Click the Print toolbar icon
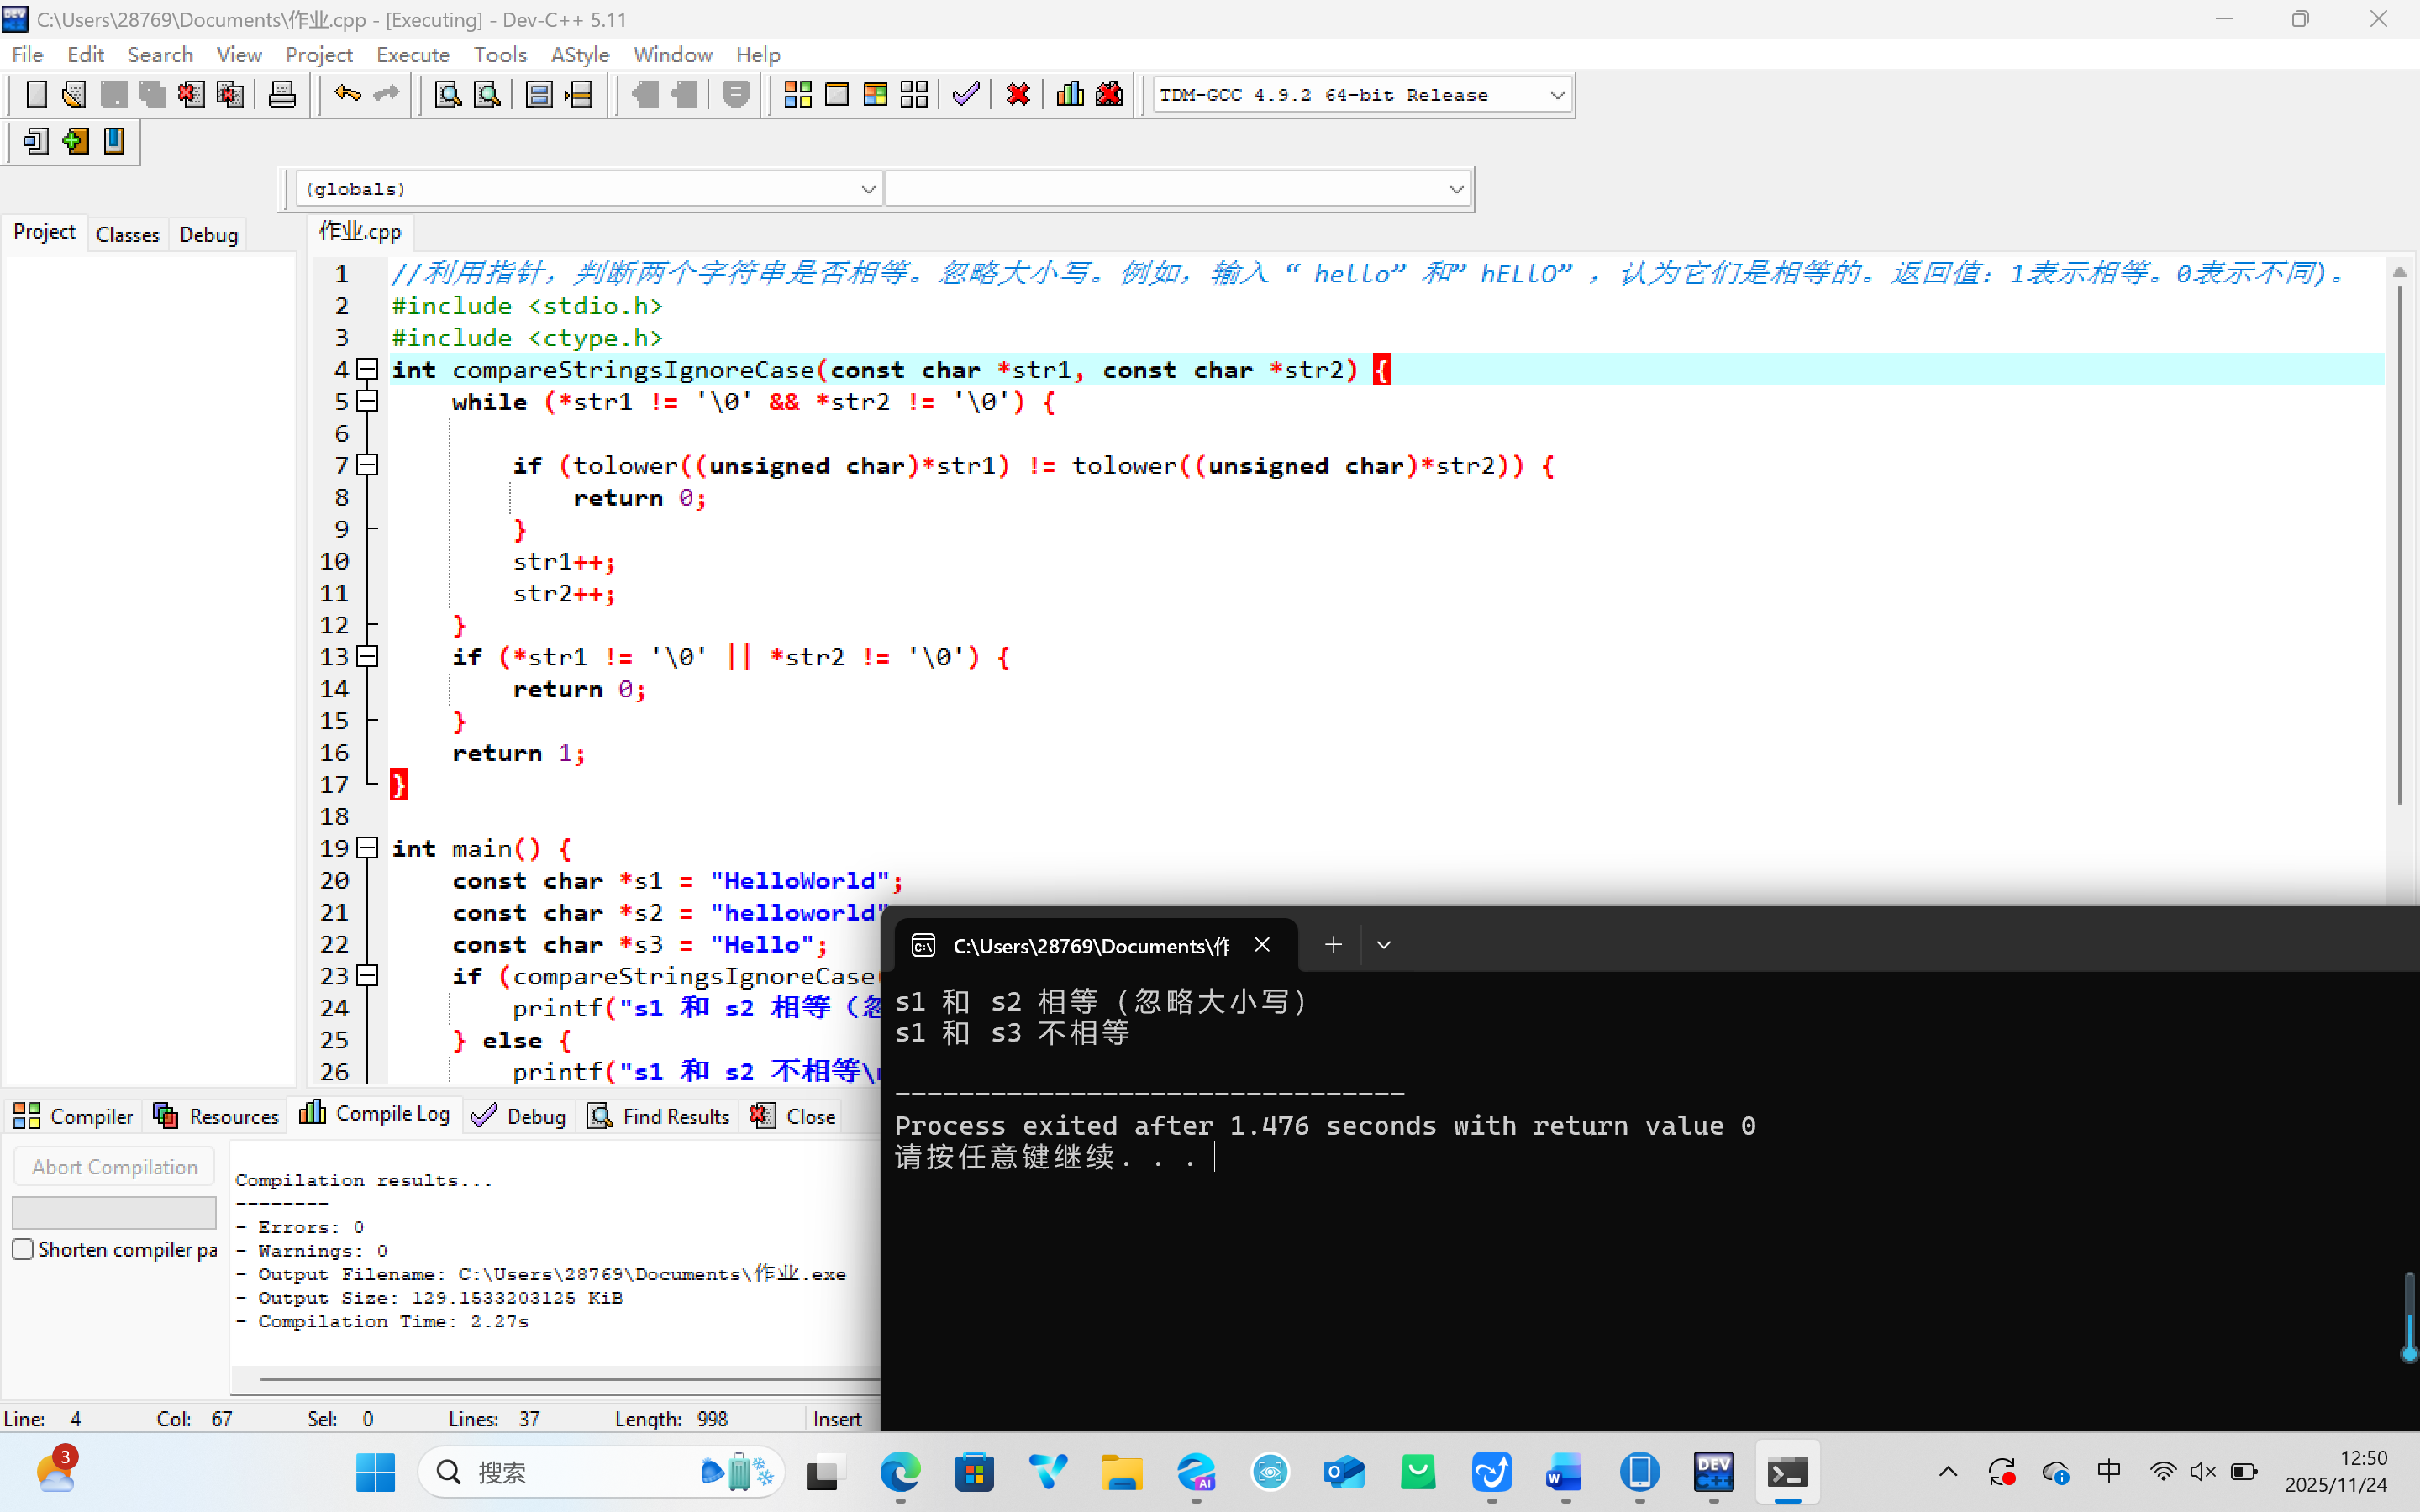This screenshot has width=2420, height=1512. pyautogui.click(x=282, y=95)
